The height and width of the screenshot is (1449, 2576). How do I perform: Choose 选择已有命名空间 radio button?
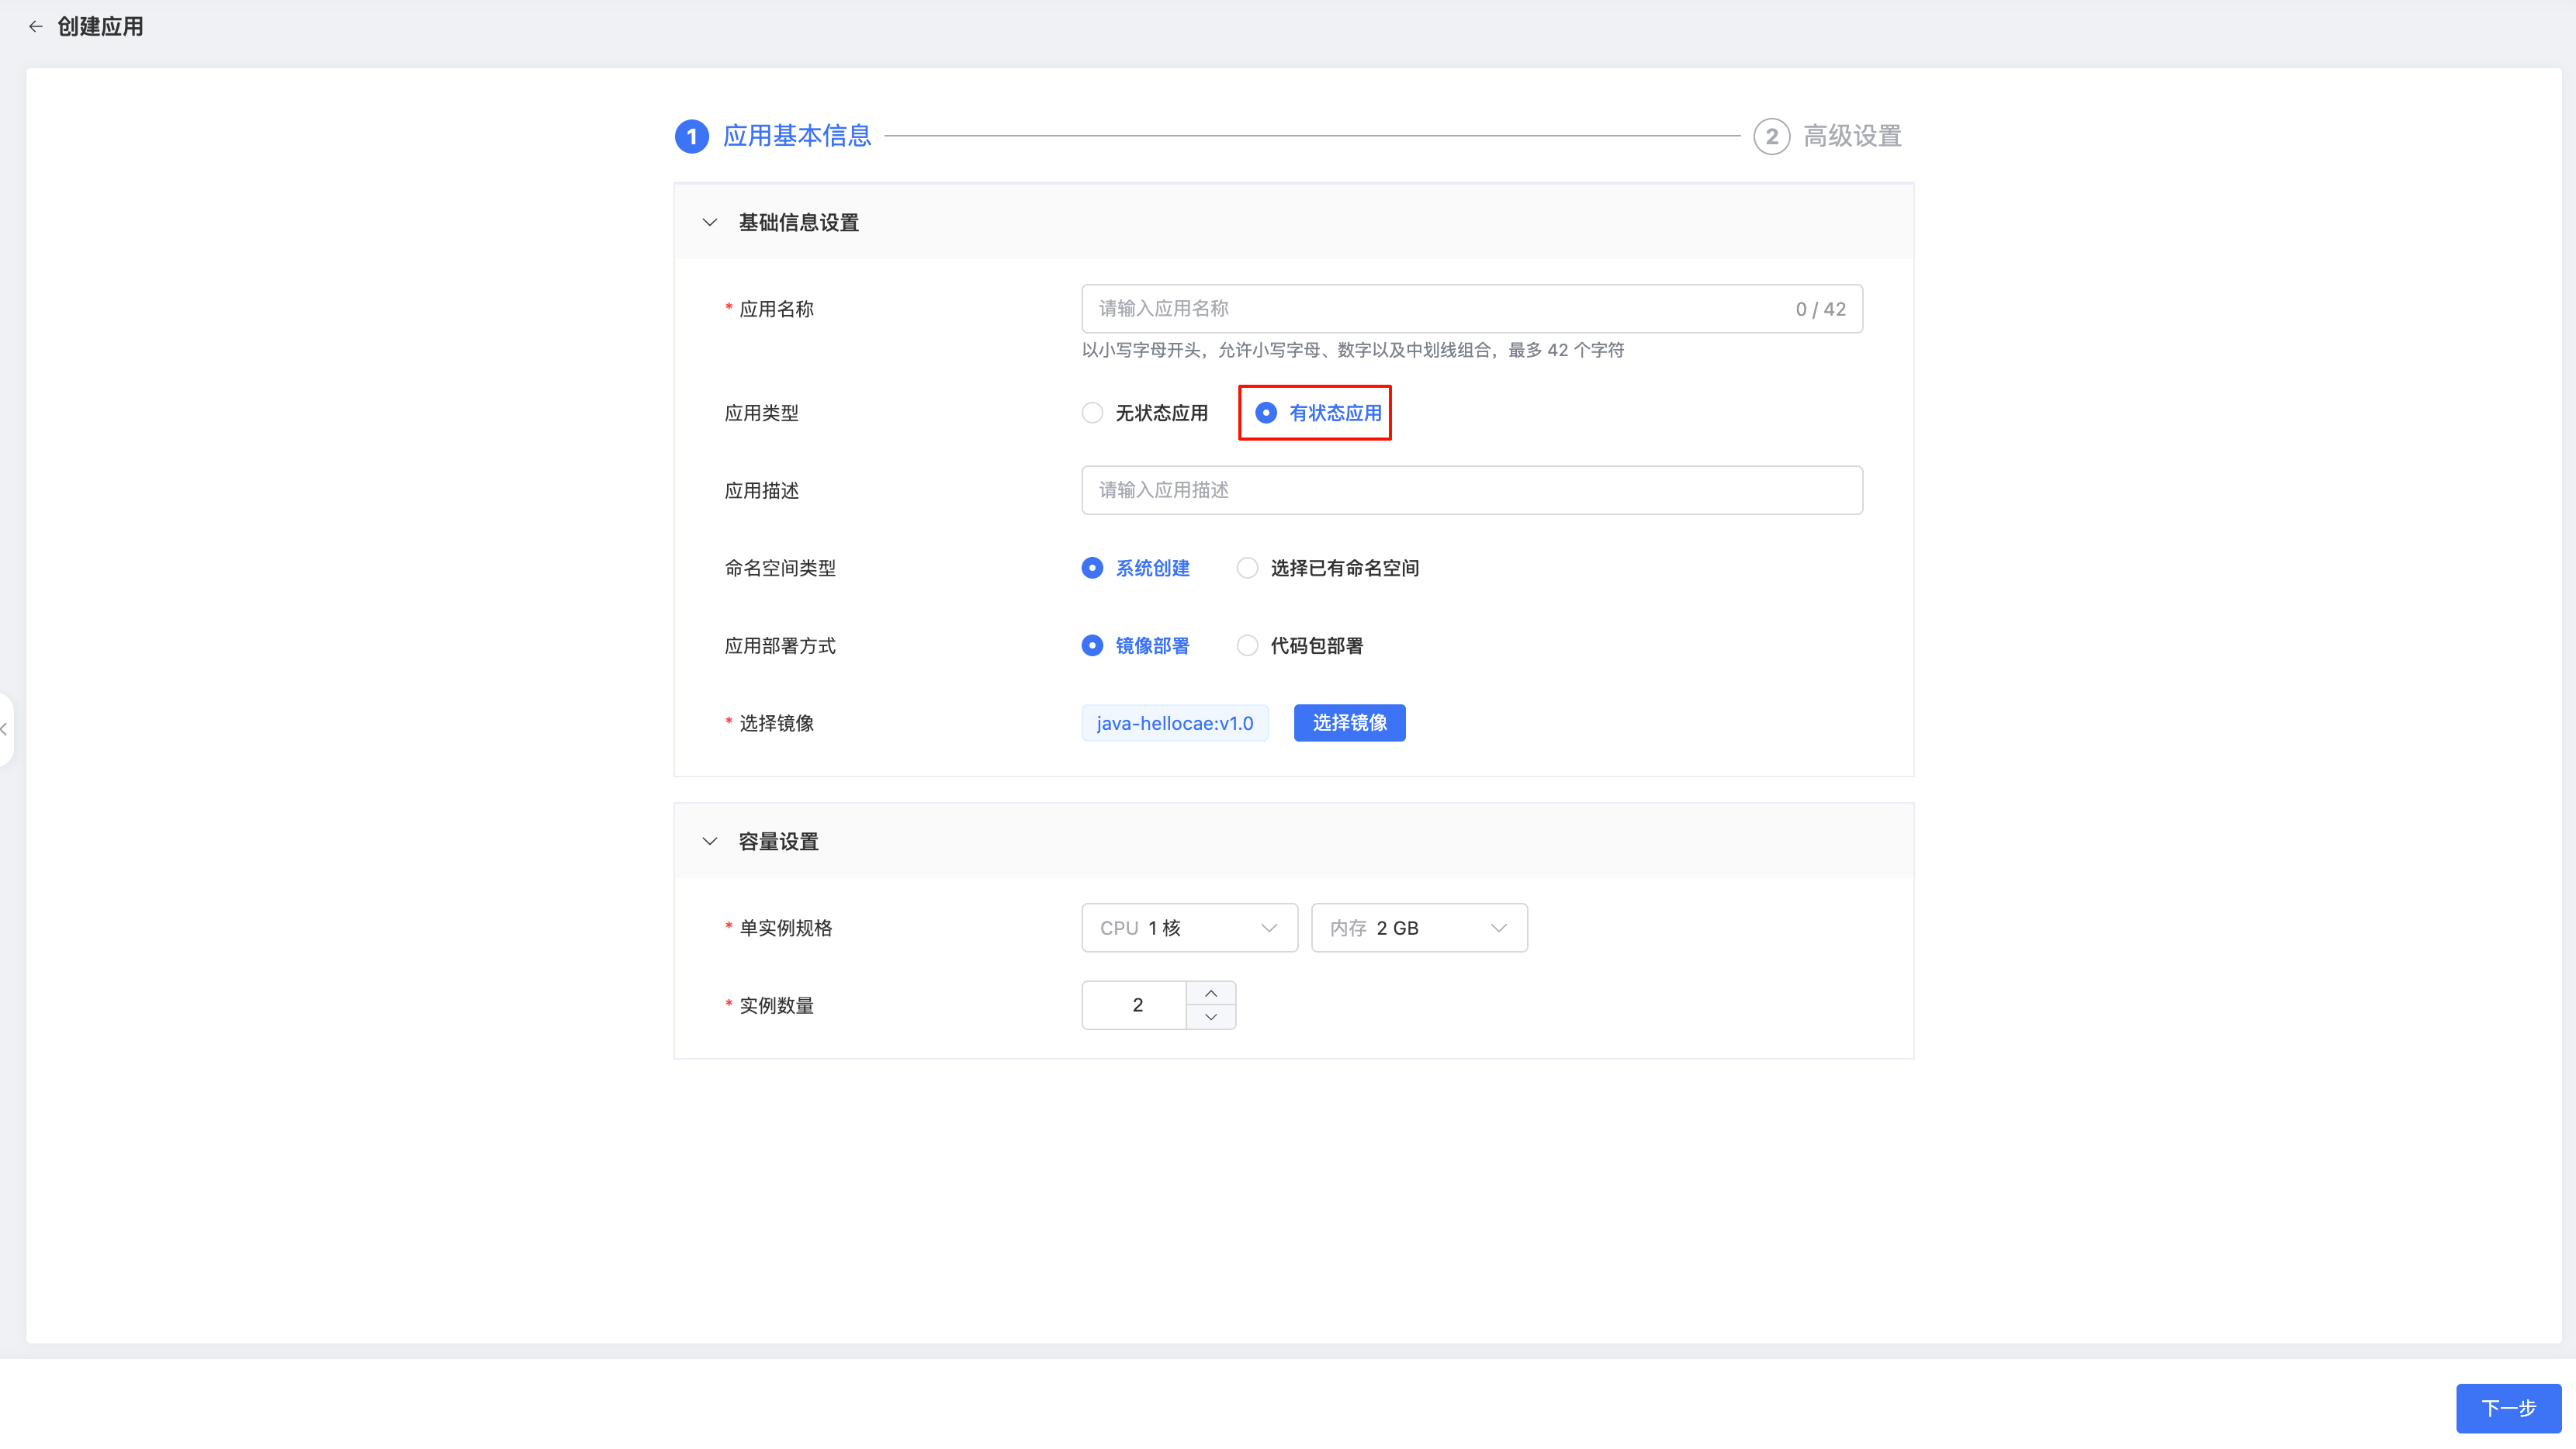pos(1247,568)
